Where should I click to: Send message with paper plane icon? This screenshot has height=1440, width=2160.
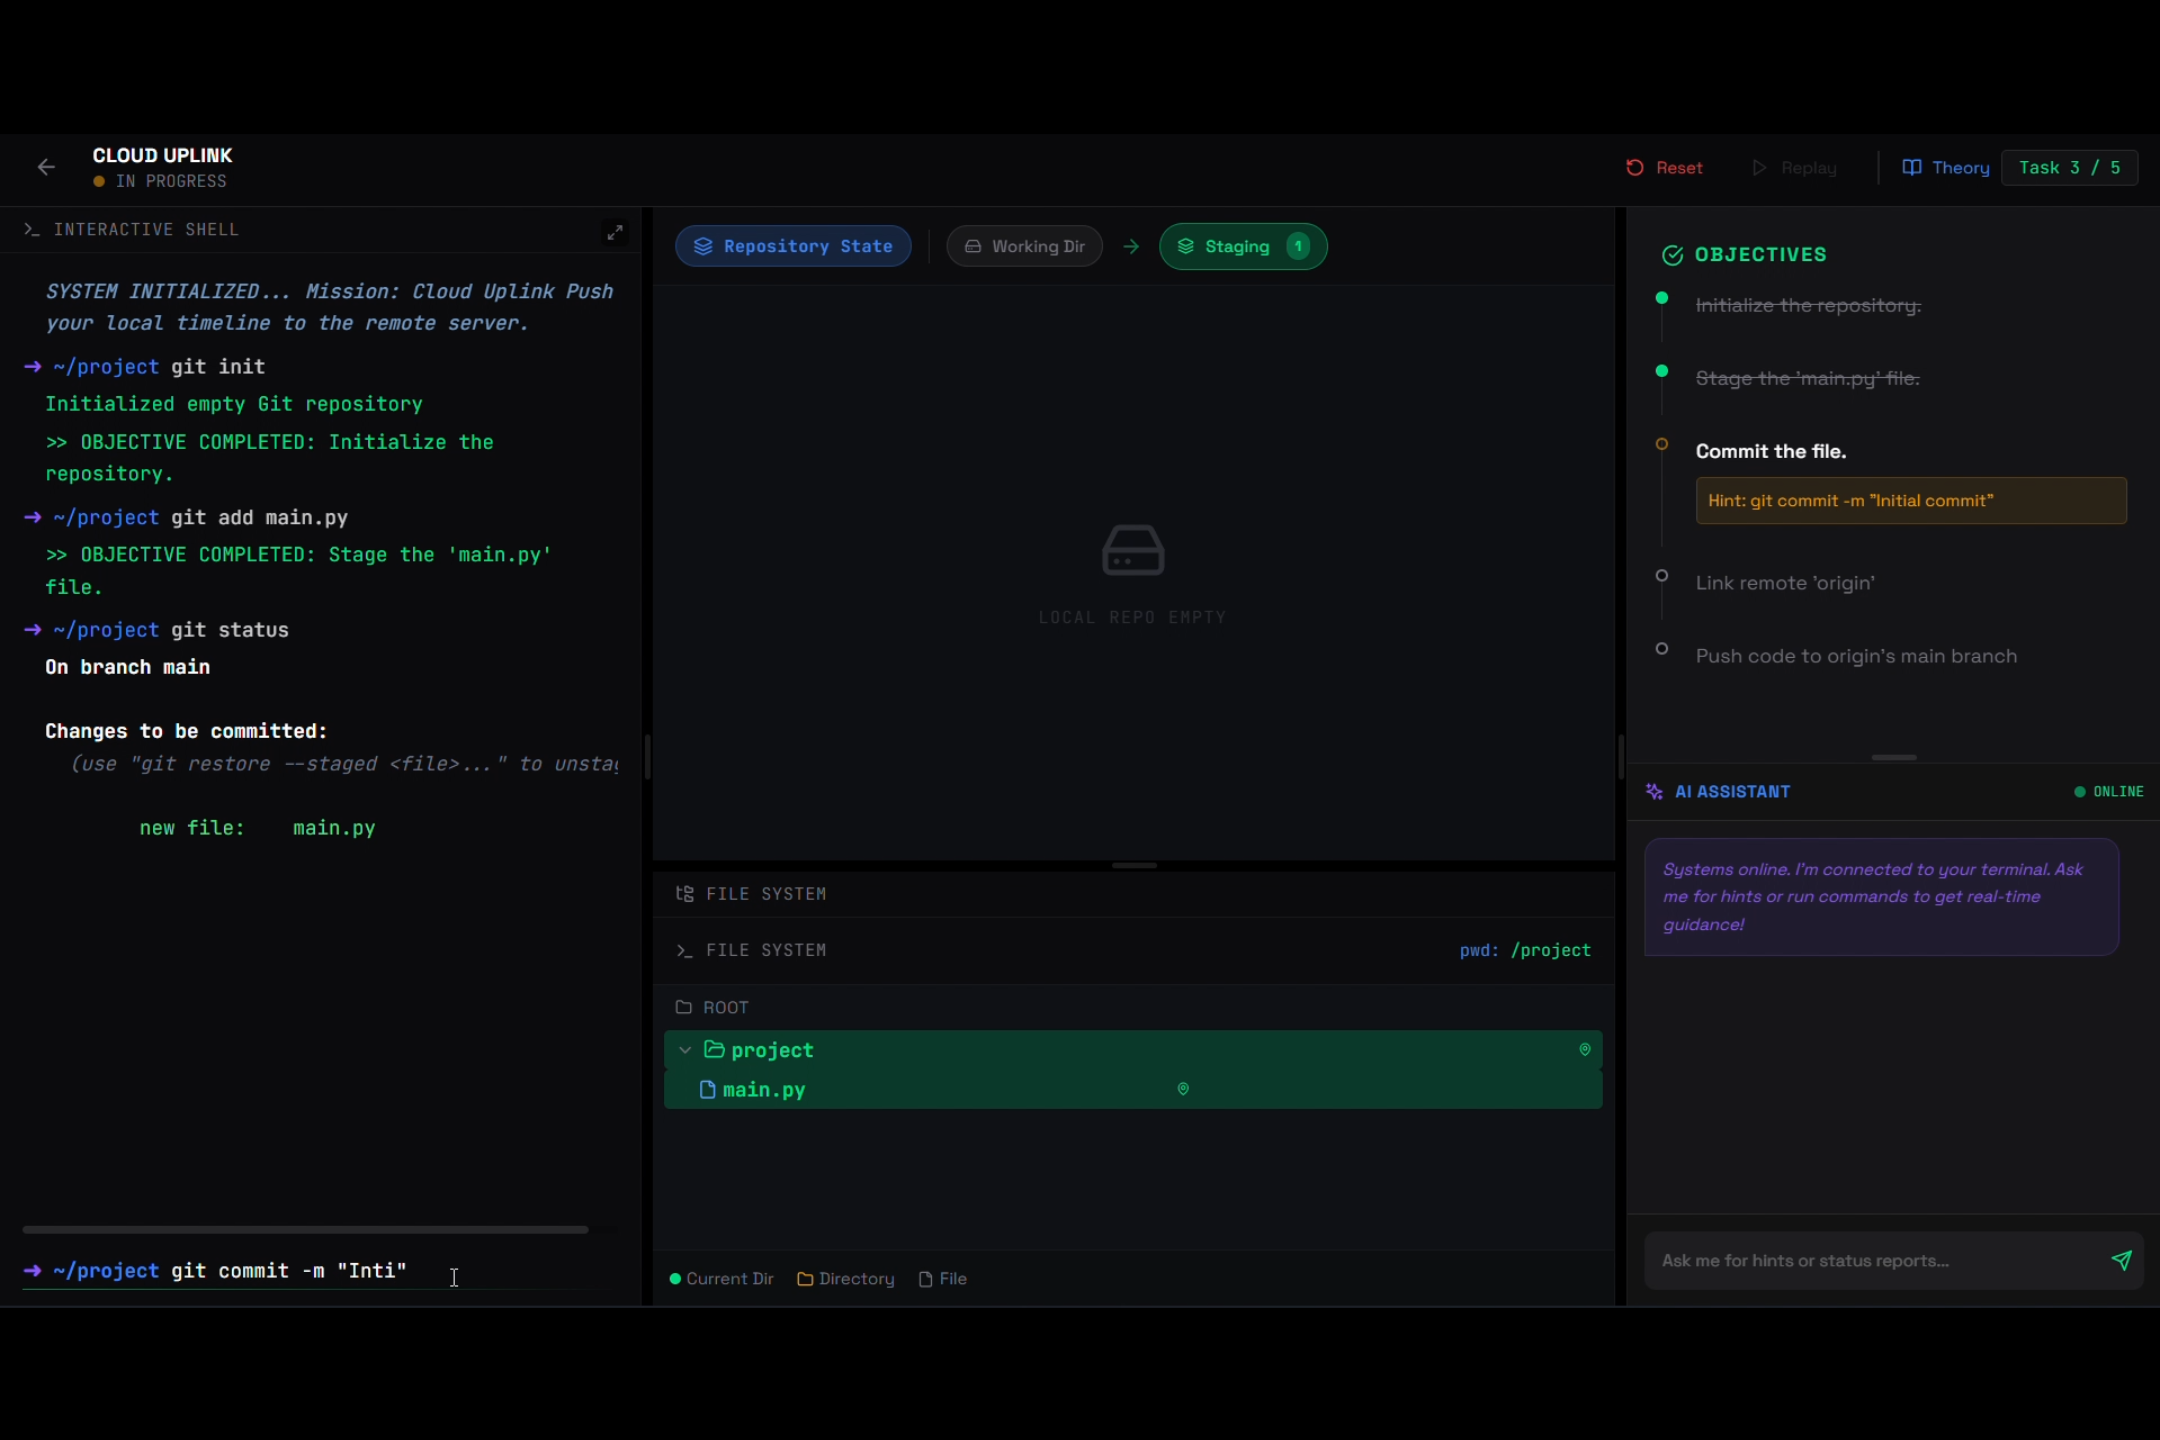tap(2121, 1260)
